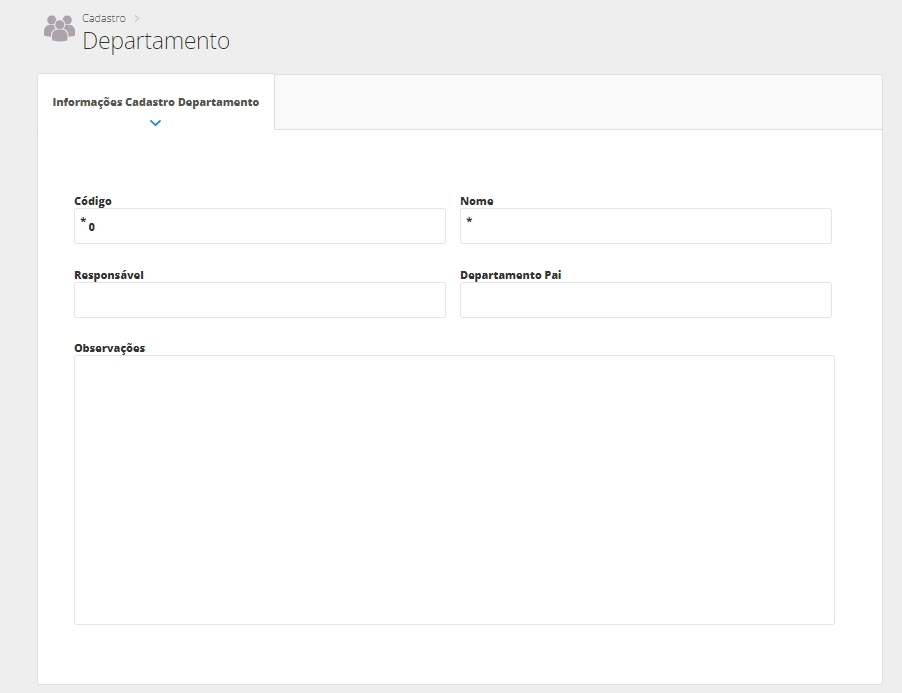Click the required asterisk in Nome field
The height and width of the screenshot is (693, 902).
click(468, 222)
